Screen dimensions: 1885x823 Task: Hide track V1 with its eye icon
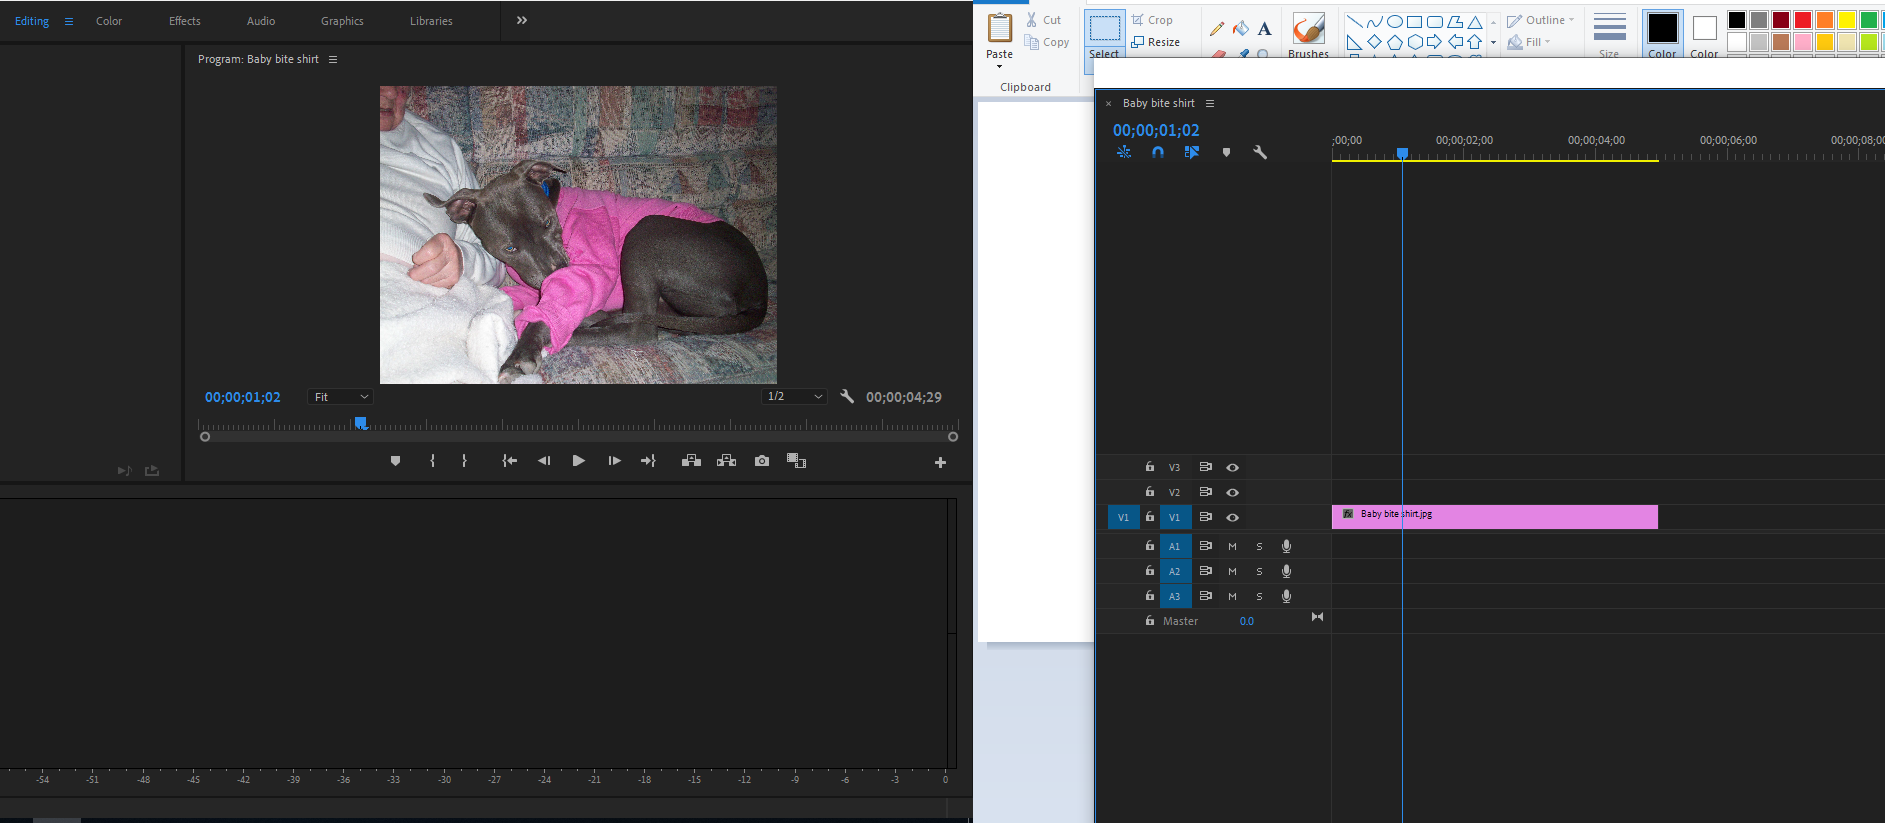pos(1233,517)
